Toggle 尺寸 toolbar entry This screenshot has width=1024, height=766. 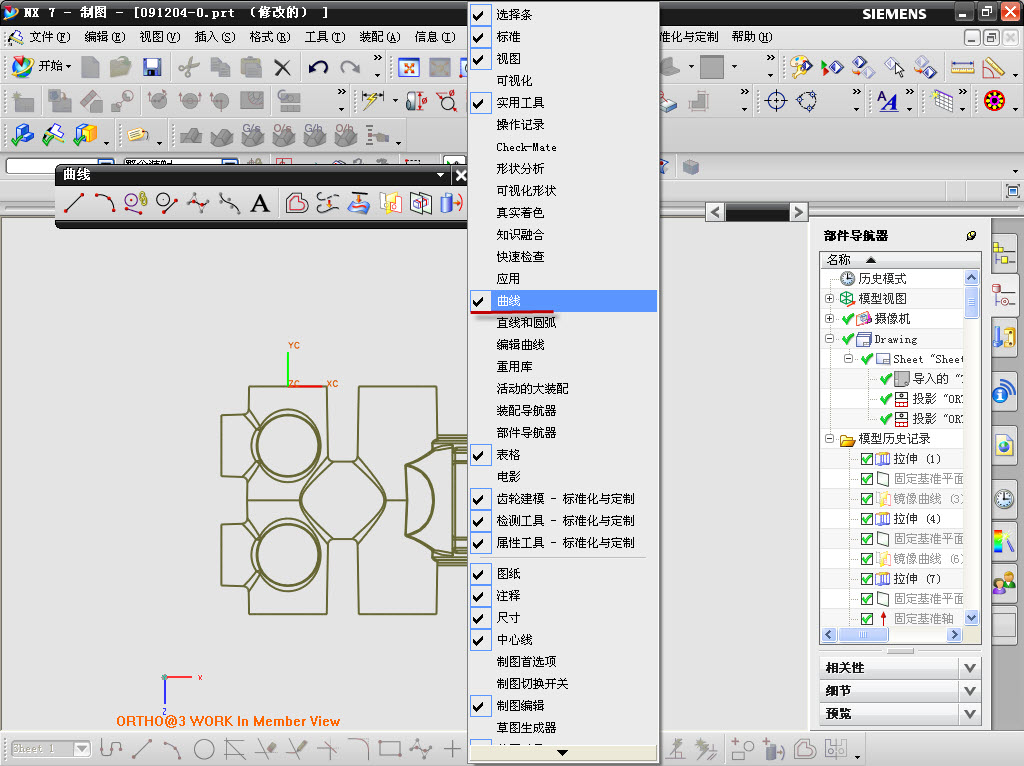(x=563, y=618)
